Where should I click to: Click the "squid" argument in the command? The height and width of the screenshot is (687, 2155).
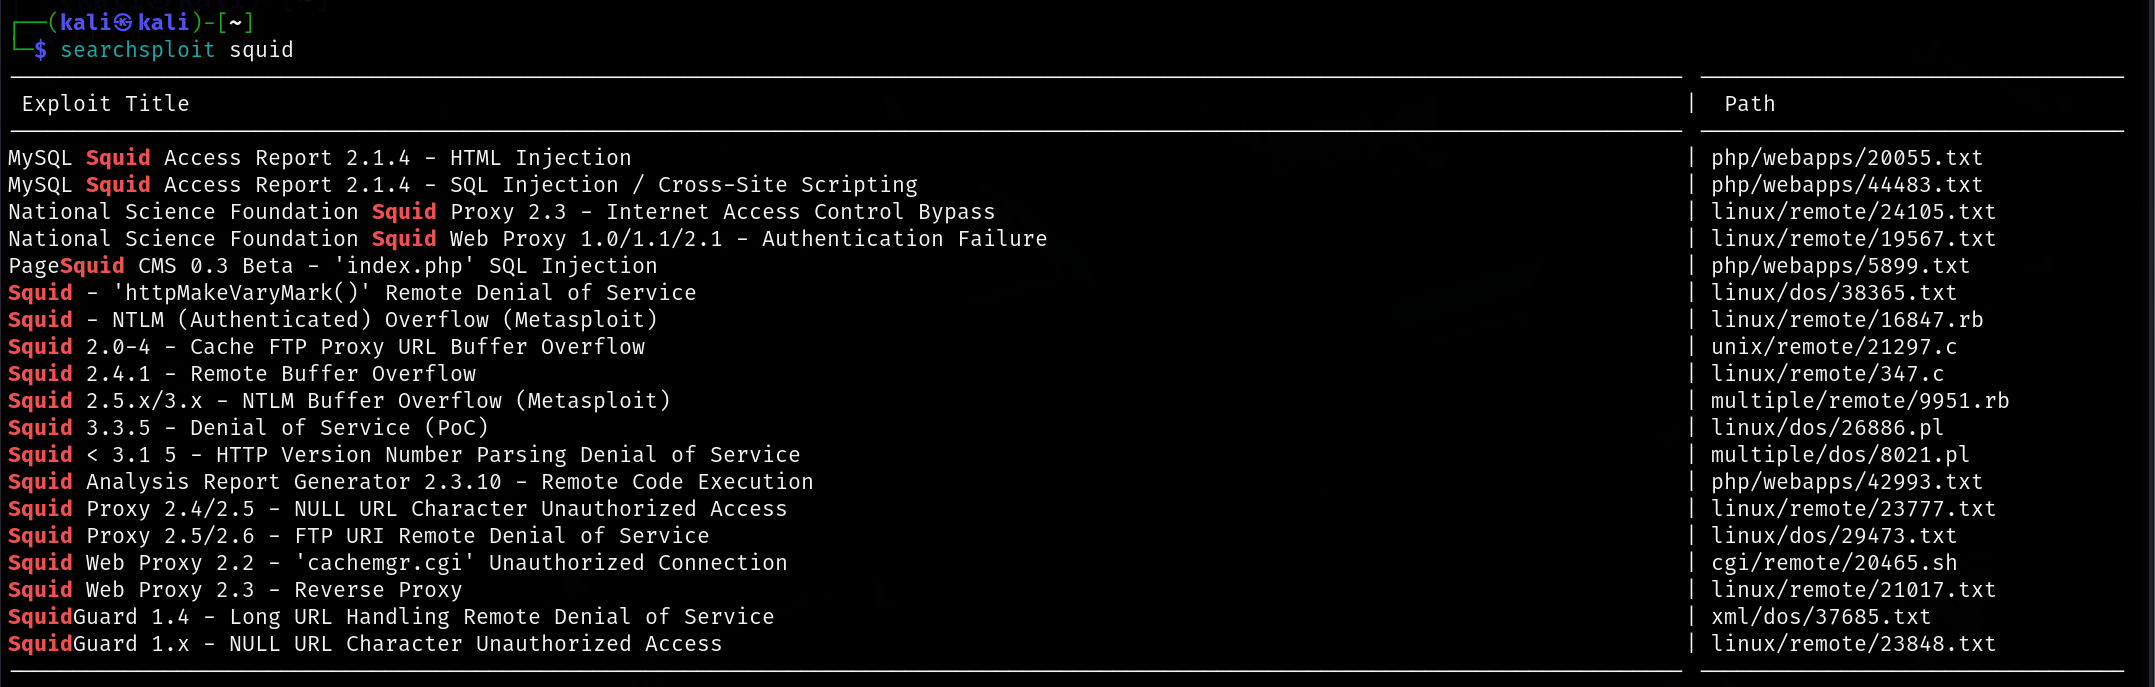click(x=261, y=50)
